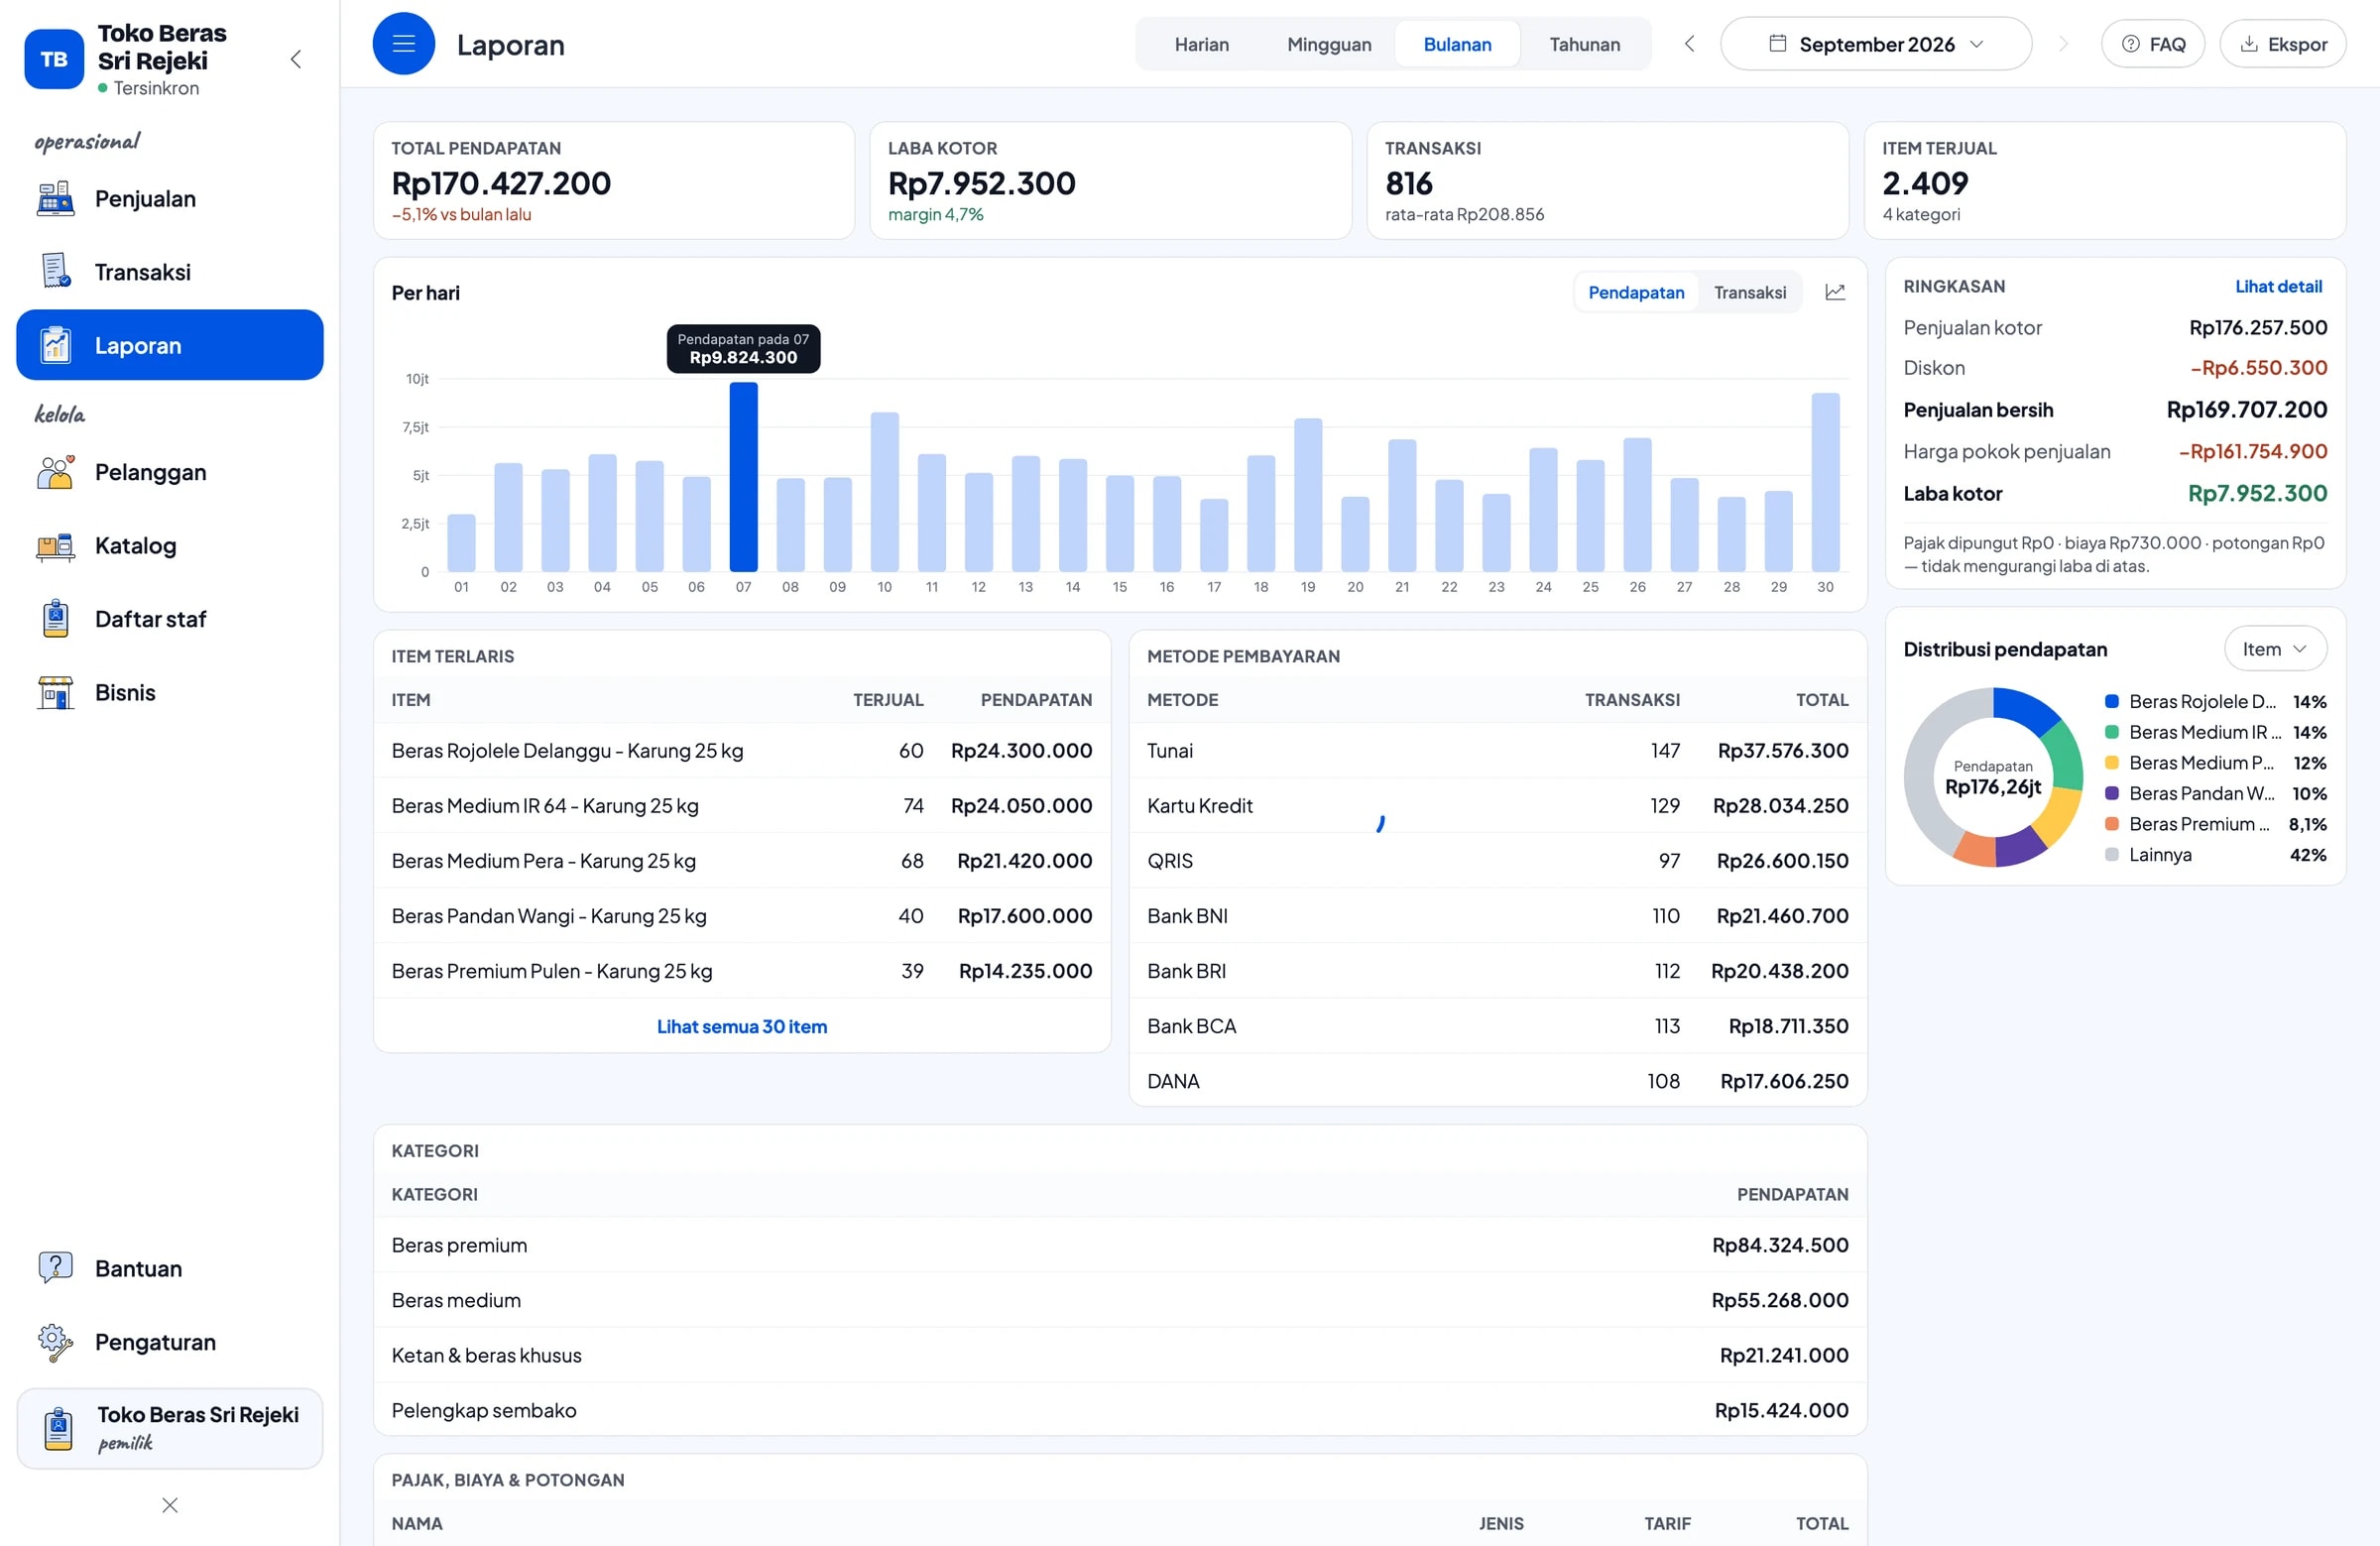Open the Item distribution dropdown
2380x1546 pixels.
coord(2275,649)
